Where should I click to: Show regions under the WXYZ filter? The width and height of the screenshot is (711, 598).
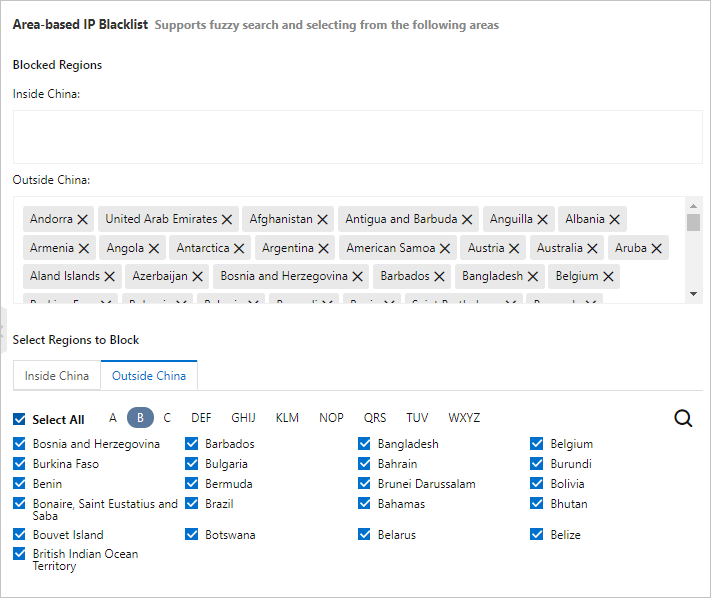tap(464, 418)
